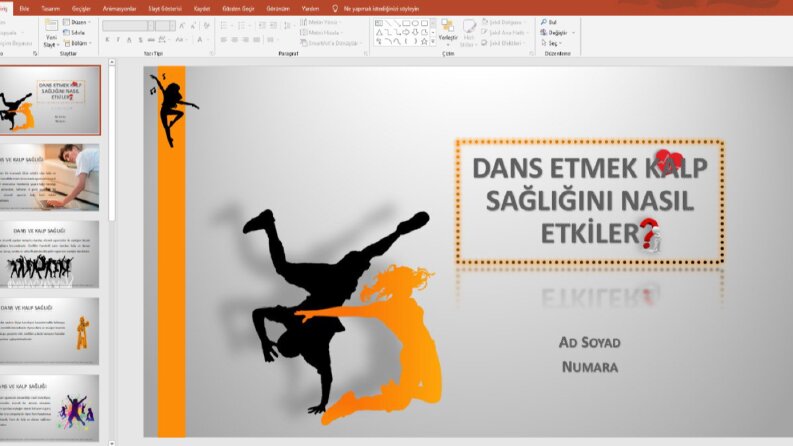Switch to Animasyonlar tab
This screenshot has height=446, width=793.
(x=119, y=9)
